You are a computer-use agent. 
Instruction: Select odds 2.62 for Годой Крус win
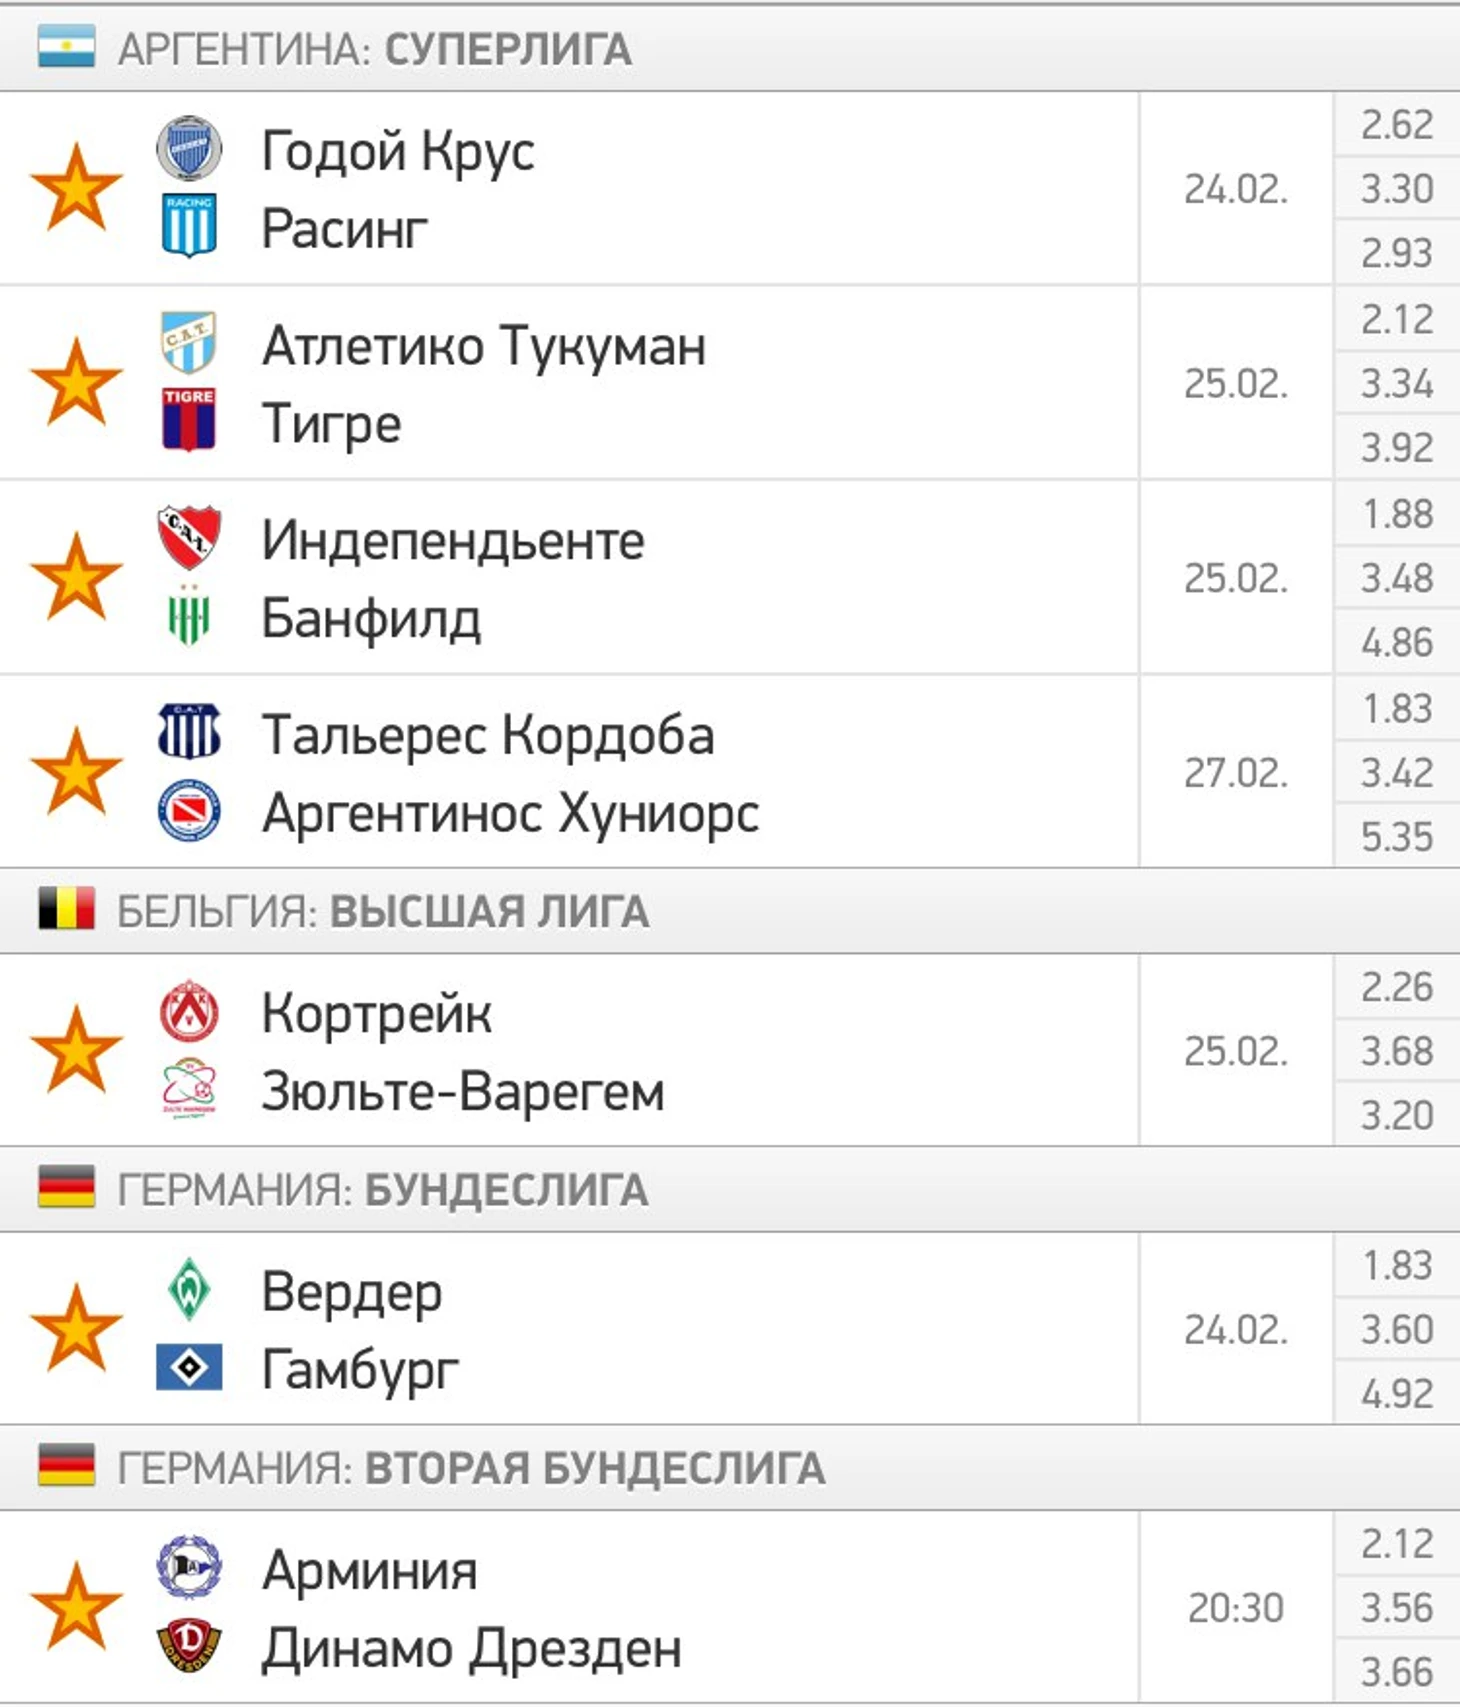[x=1397, y=125]
